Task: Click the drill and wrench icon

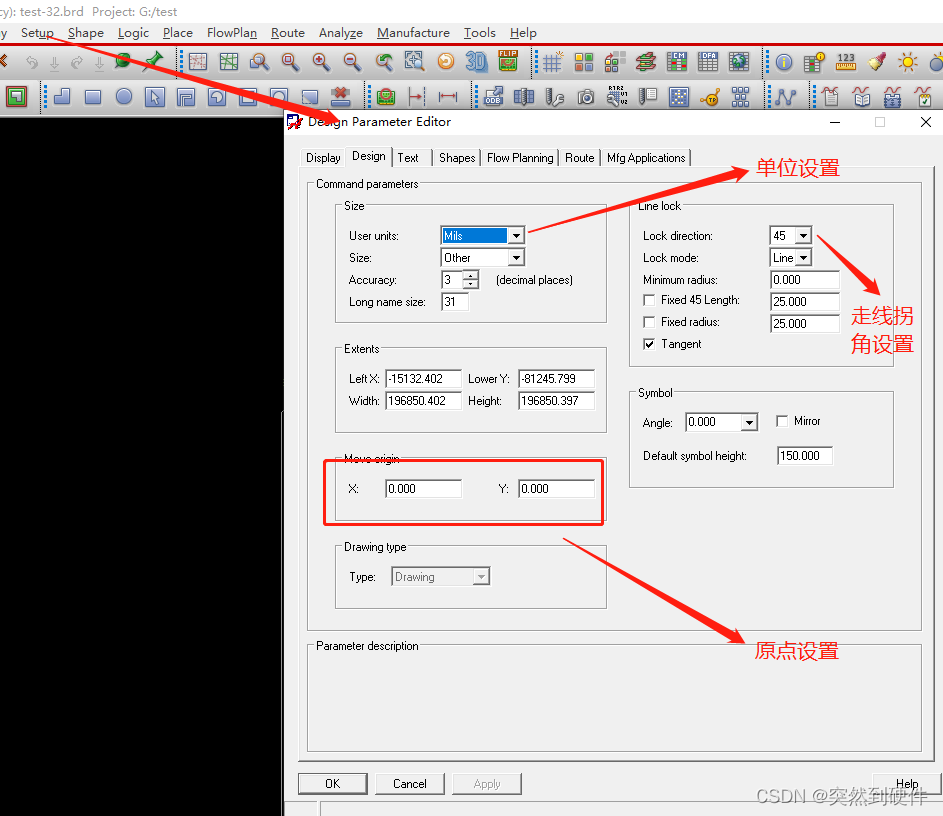Action: (x=554, y=97)
